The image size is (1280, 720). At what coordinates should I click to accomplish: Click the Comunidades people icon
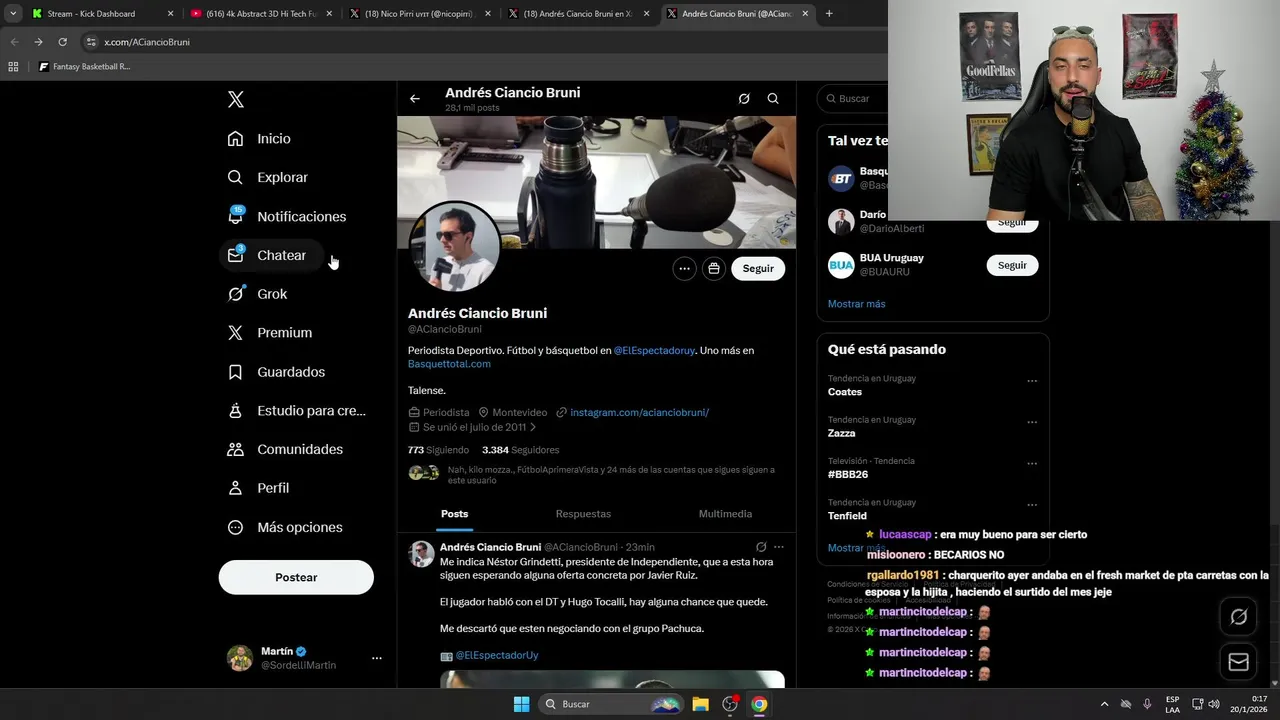[235, 449]
